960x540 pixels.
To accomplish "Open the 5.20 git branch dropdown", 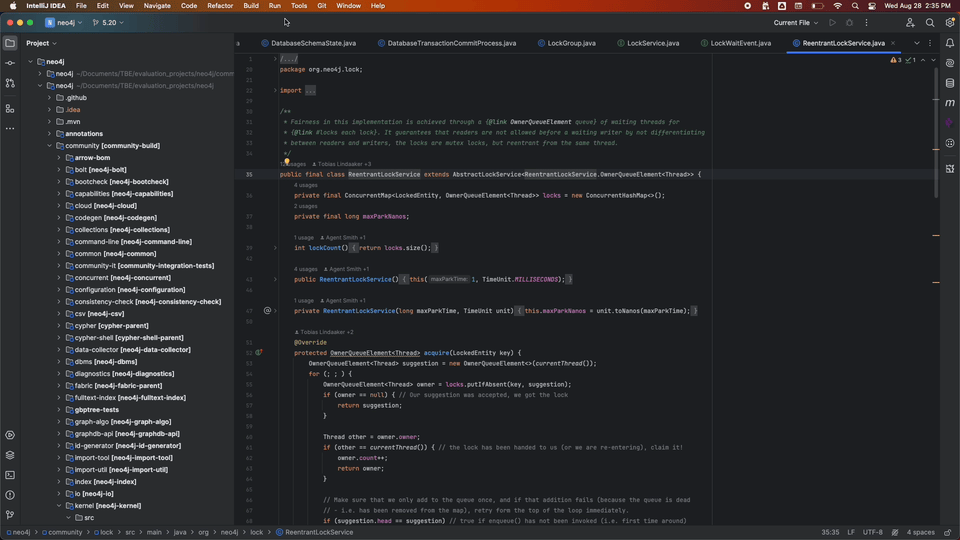I will click(x=109, y=22).
